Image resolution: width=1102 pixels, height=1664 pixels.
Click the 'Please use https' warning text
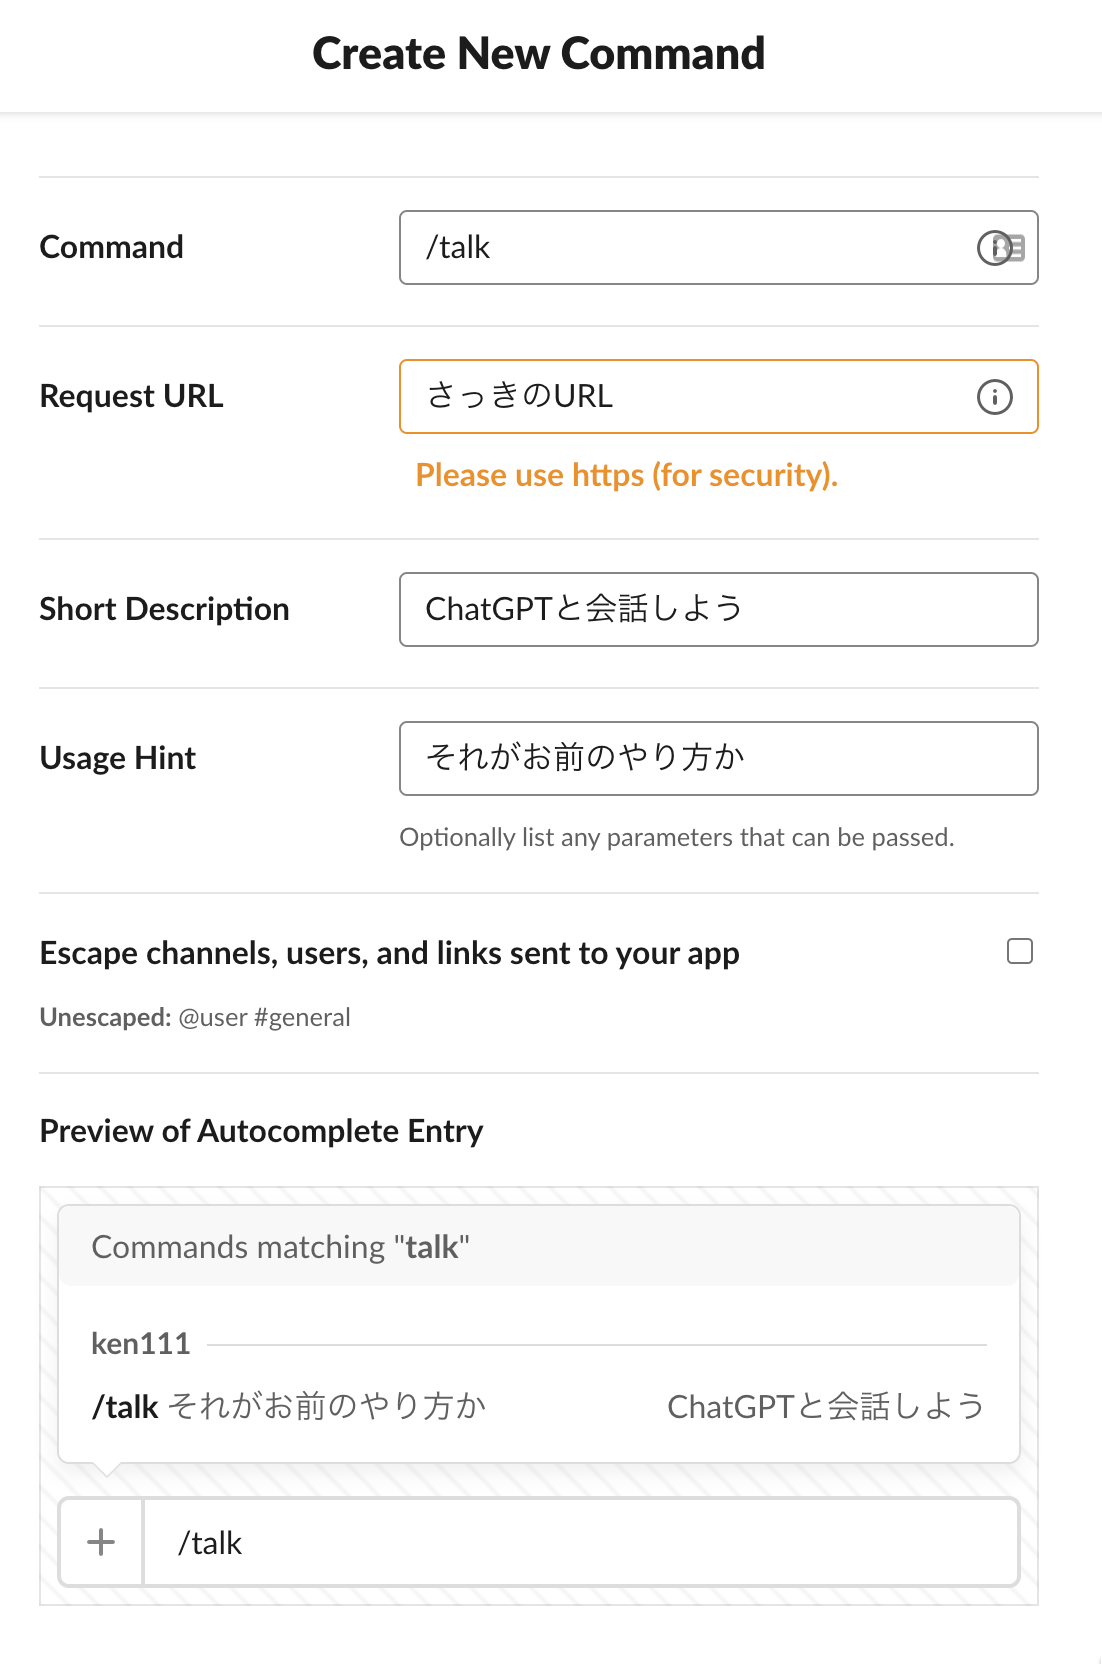point(627,475)
